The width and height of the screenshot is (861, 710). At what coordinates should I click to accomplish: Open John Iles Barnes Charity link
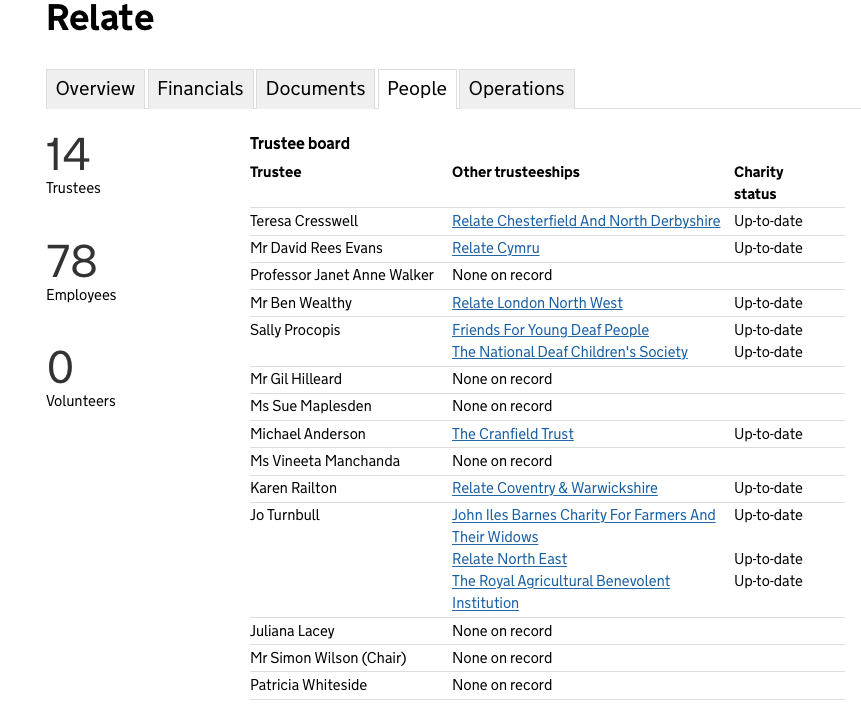click(583, 515)
